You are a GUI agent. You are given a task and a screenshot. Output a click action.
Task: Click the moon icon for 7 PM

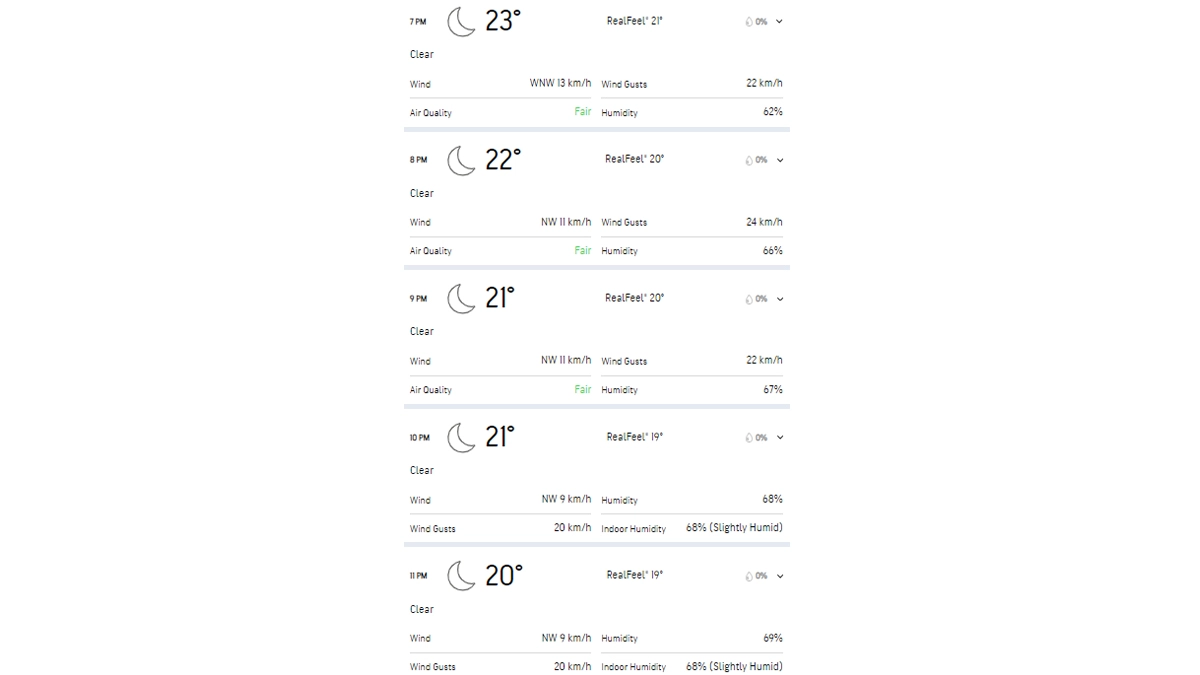(x=461, y=21)
